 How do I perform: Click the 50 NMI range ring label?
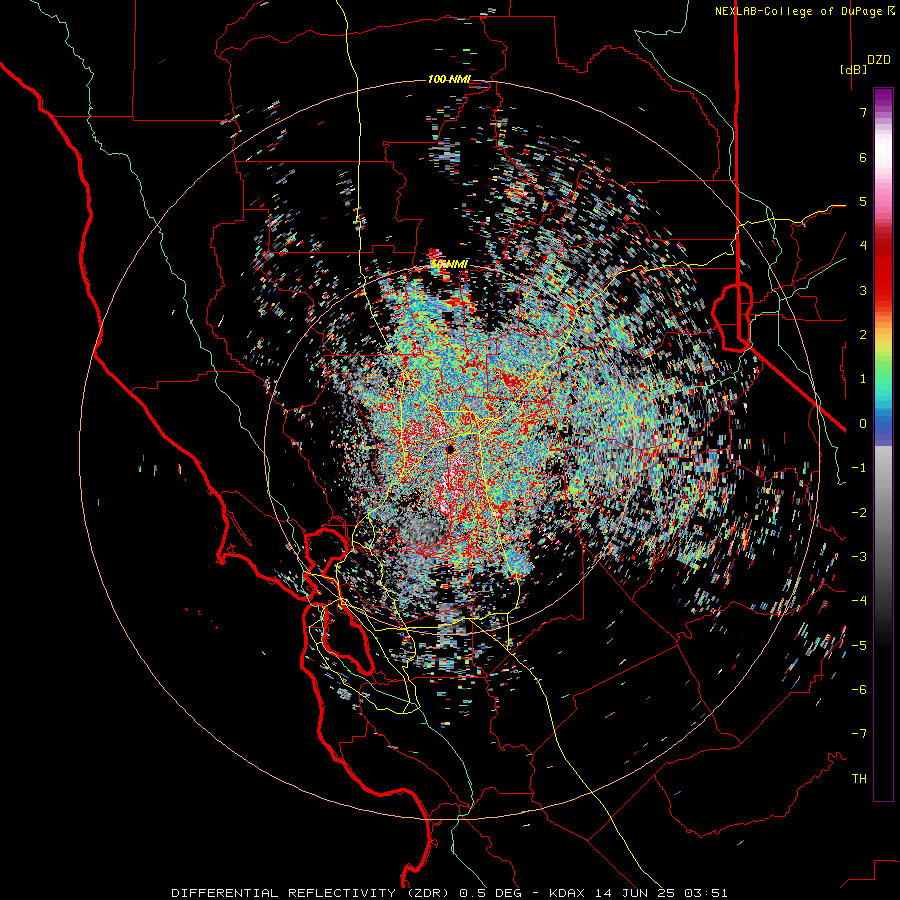coord(449,264)
